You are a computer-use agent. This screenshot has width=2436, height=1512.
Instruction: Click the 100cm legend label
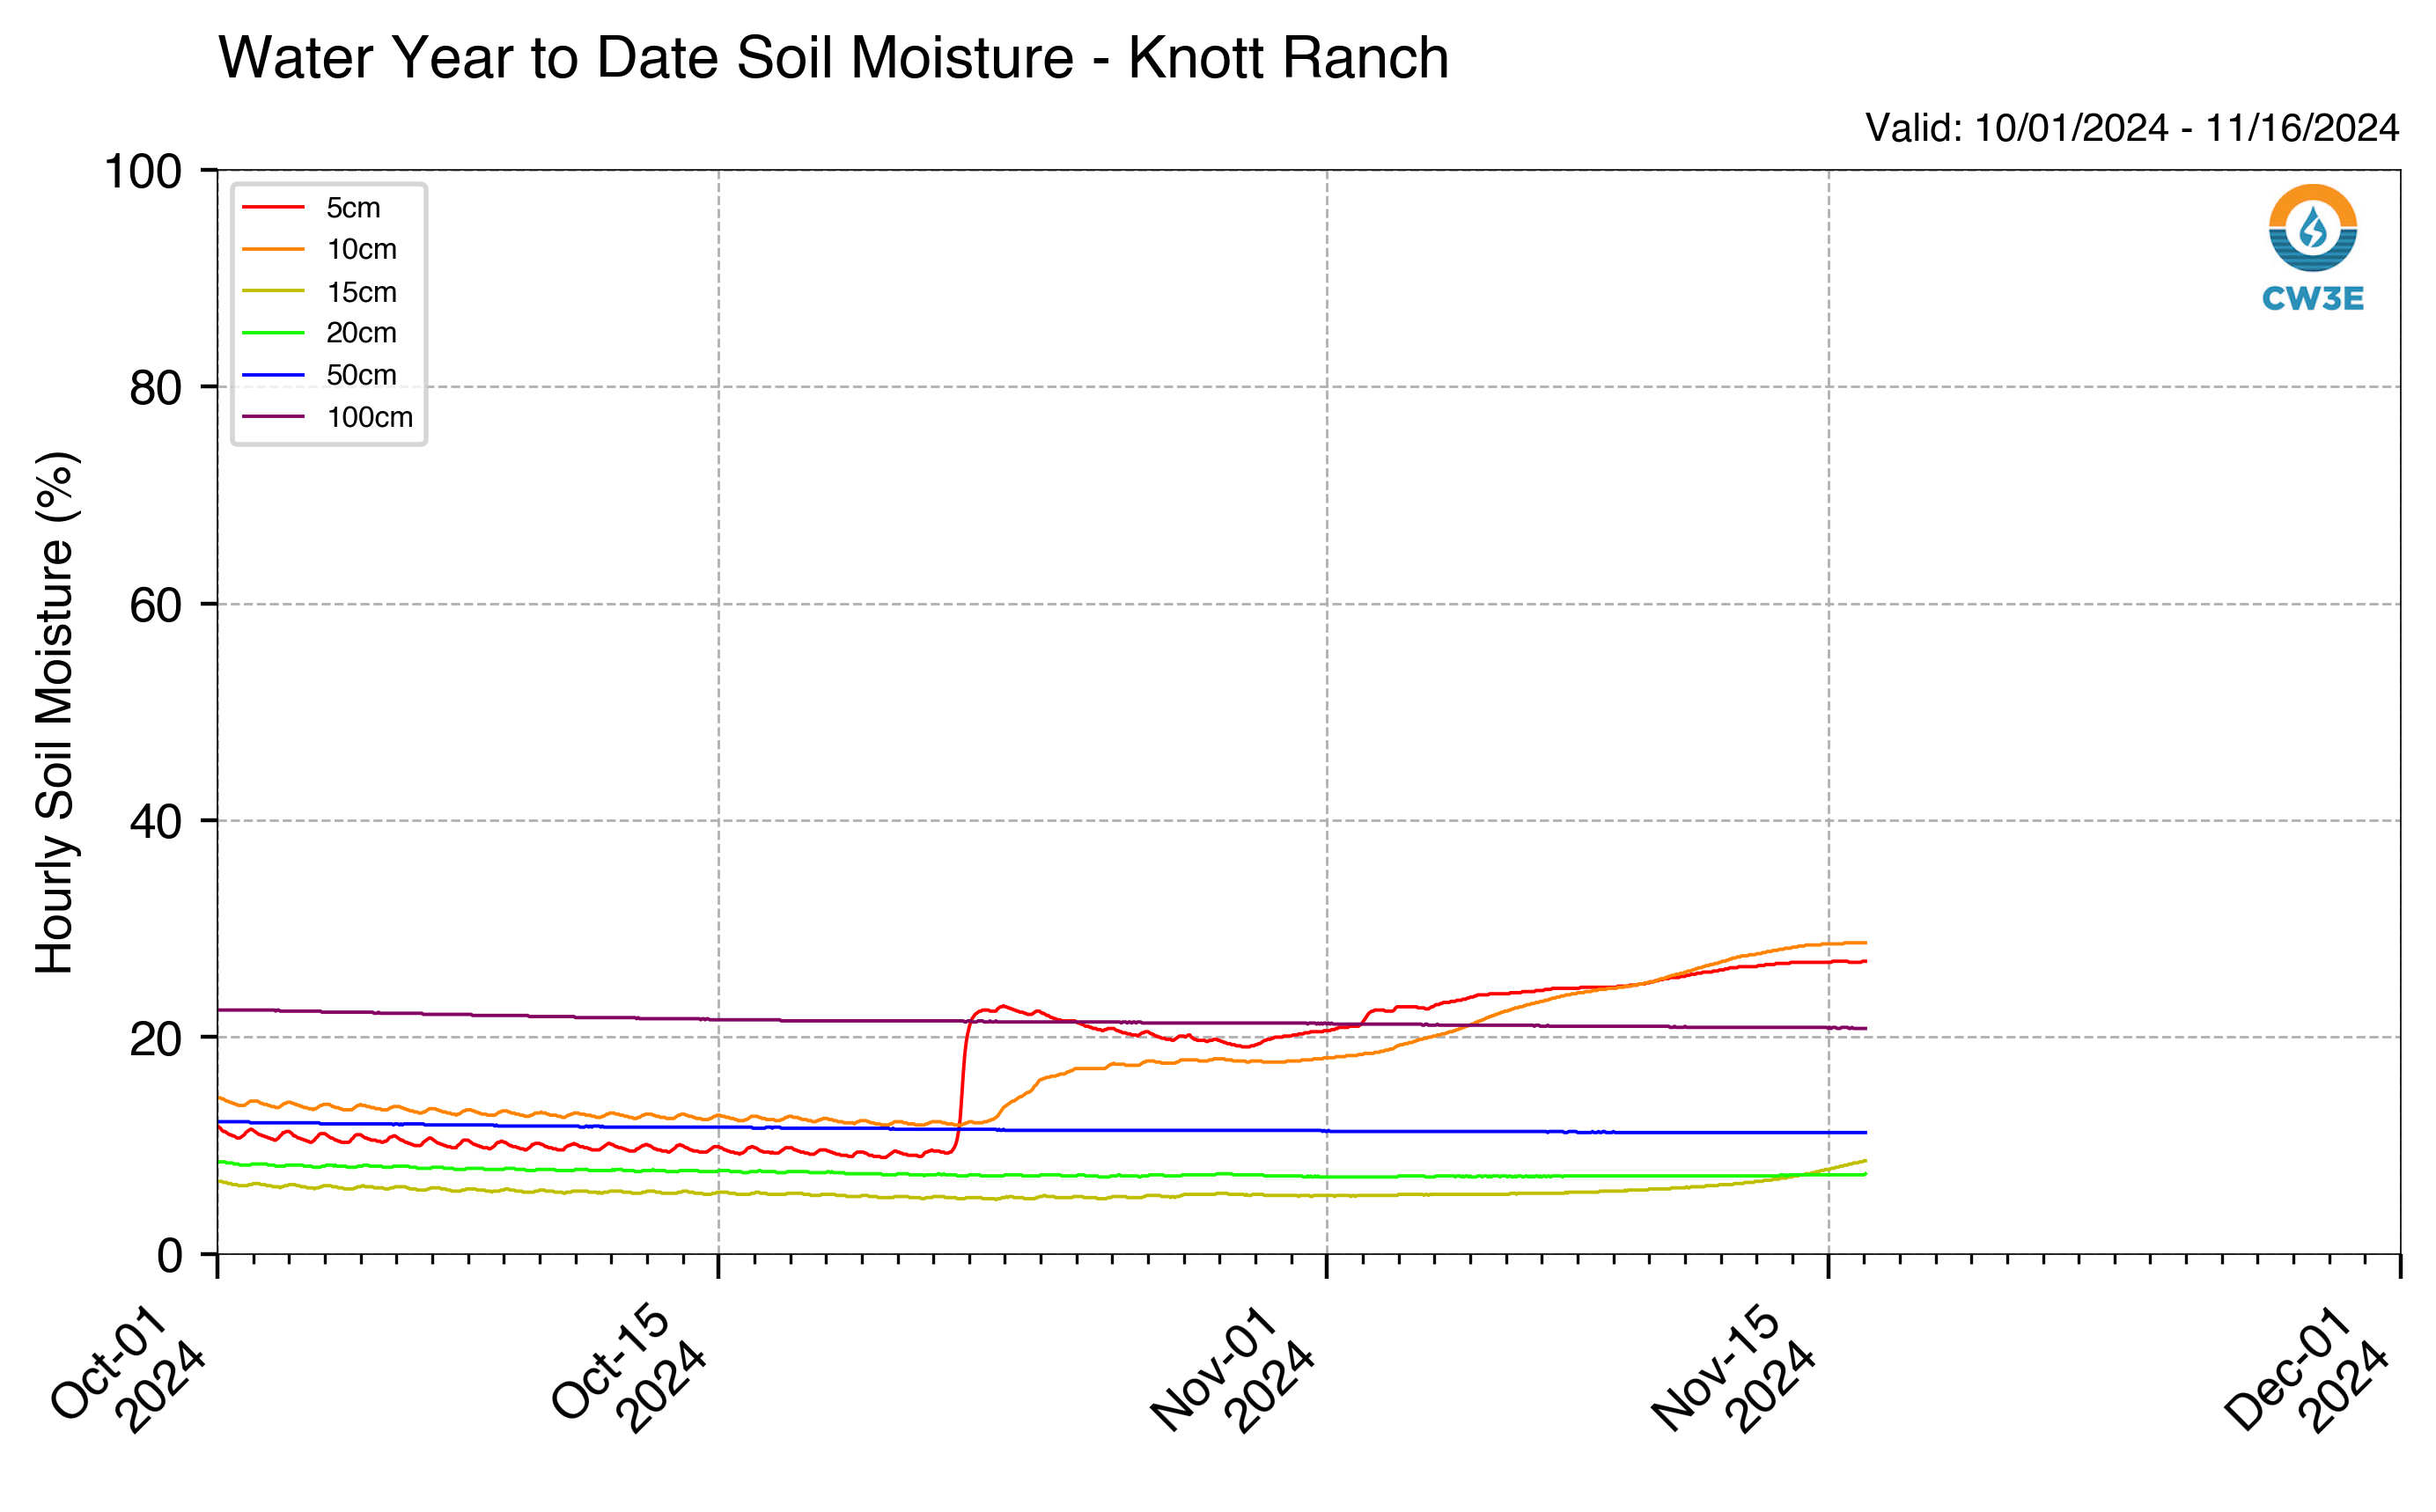(369, 417)
